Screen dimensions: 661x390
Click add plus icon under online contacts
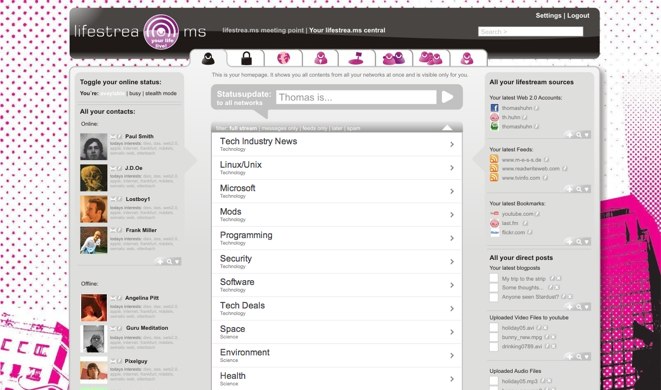160,261
